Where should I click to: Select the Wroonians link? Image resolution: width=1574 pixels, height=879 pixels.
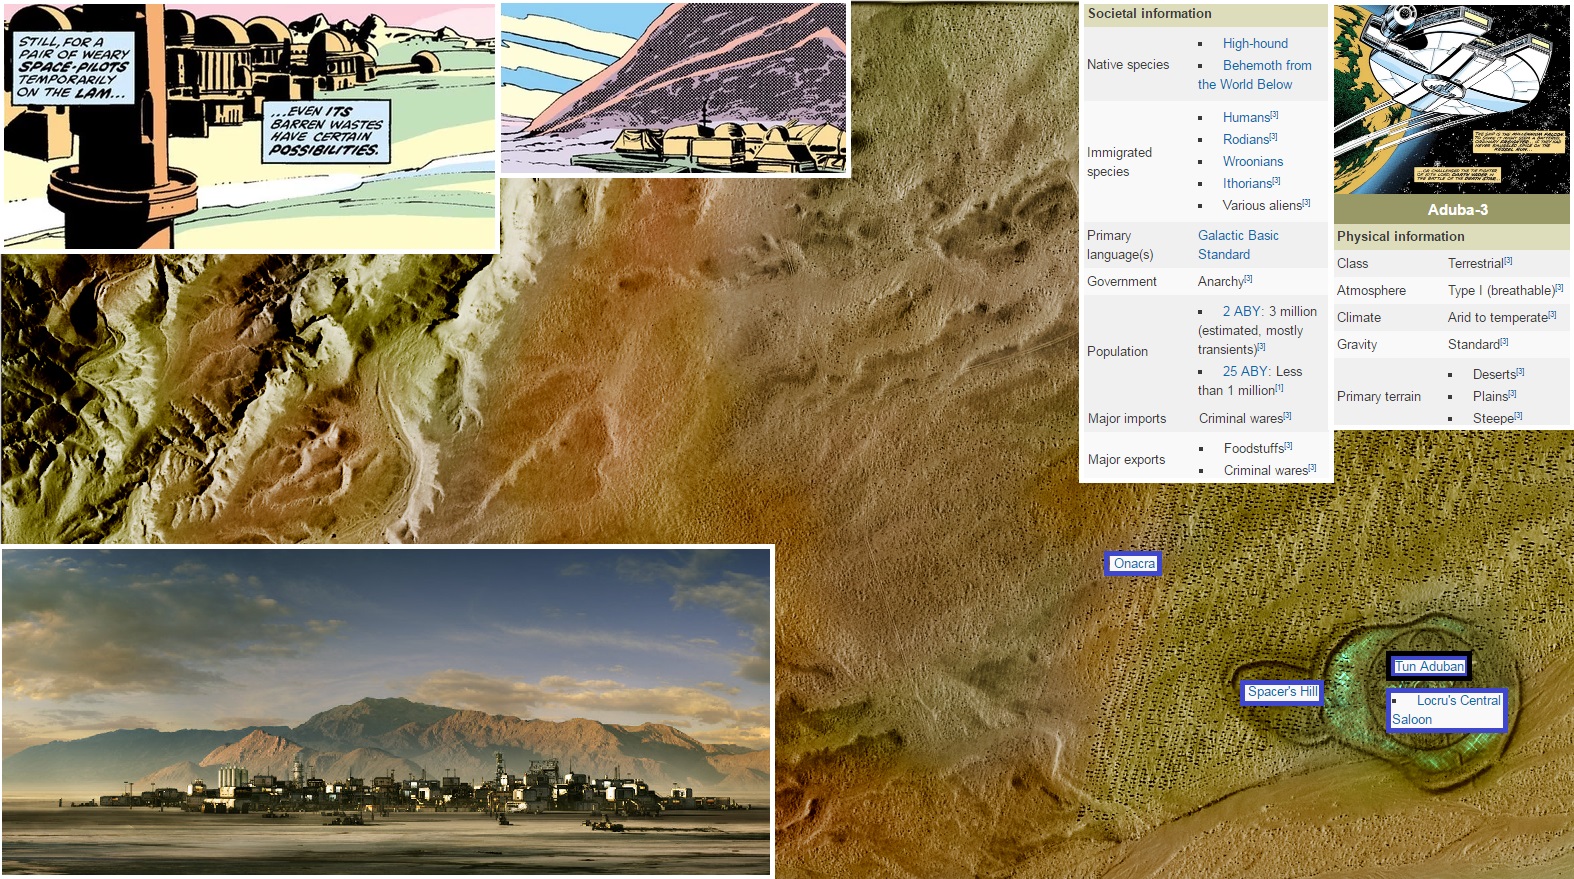pyautogui.click(x=1252, y=161)
